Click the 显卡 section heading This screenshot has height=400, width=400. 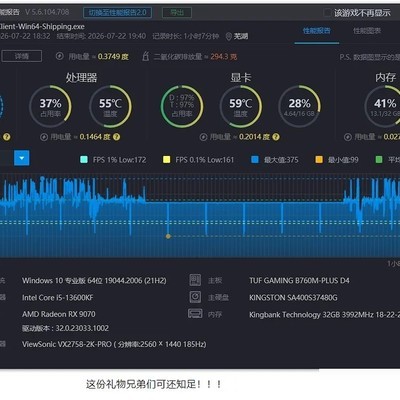pos(241,78)
